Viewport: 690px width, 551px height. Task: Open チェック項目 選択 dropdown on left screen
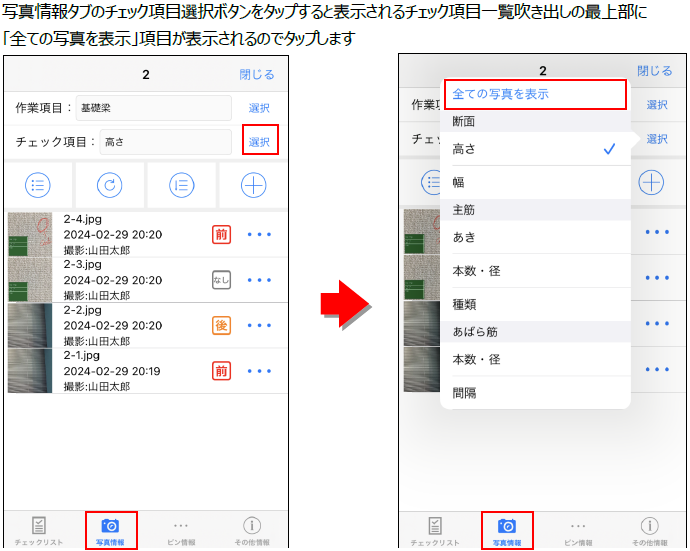[x=259, y=142]
